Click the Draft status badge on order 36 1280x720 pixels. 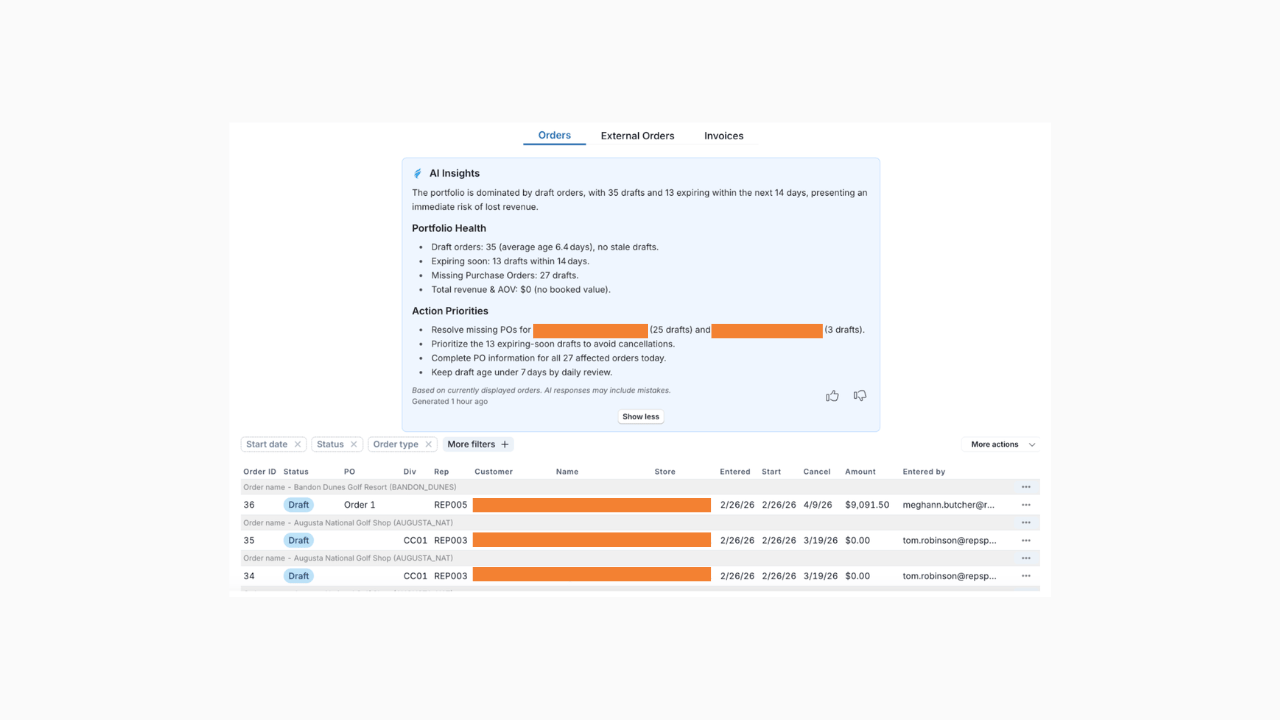298,504
